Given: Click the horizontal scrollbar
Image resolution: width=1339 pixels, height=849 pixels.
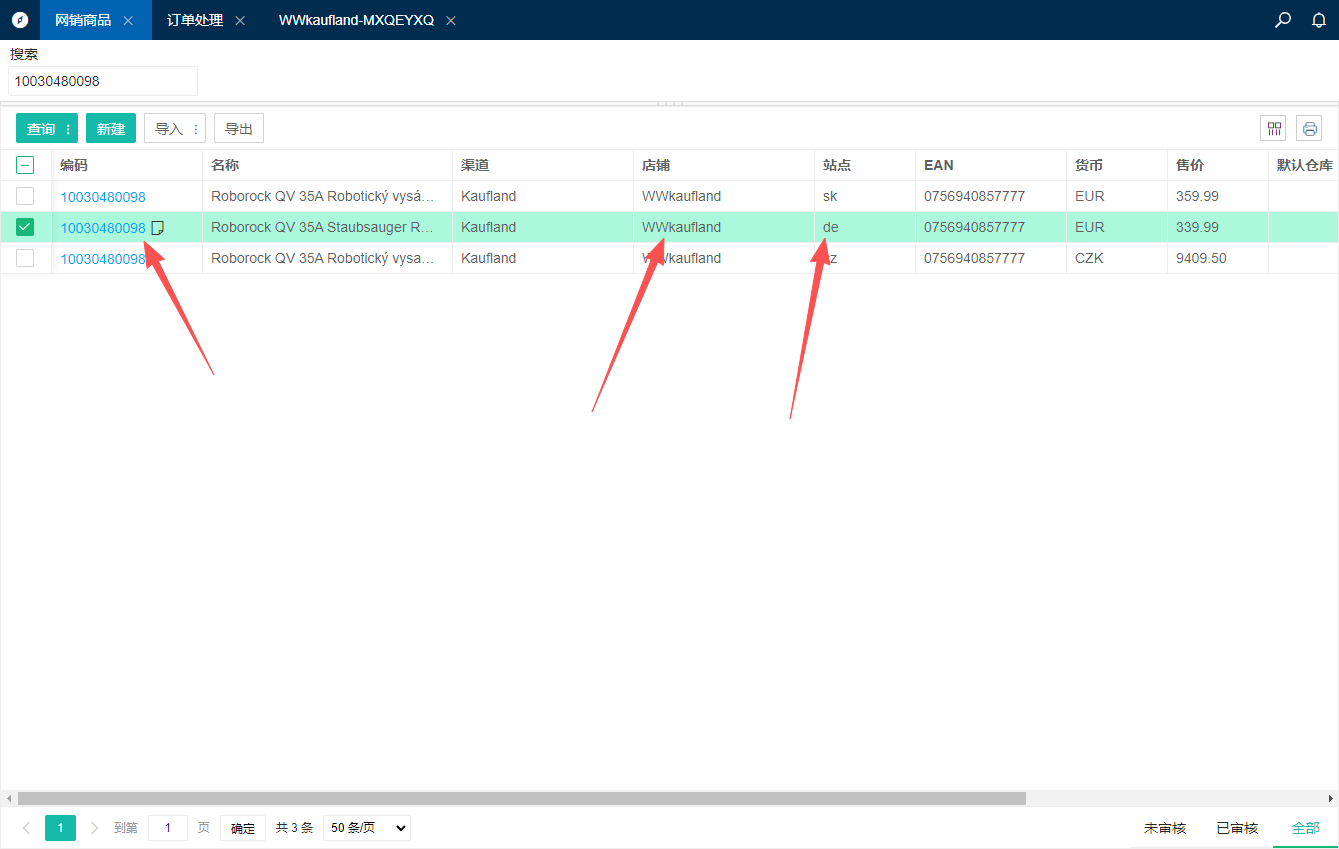Looking at the screenshot, I should (520, 798).
